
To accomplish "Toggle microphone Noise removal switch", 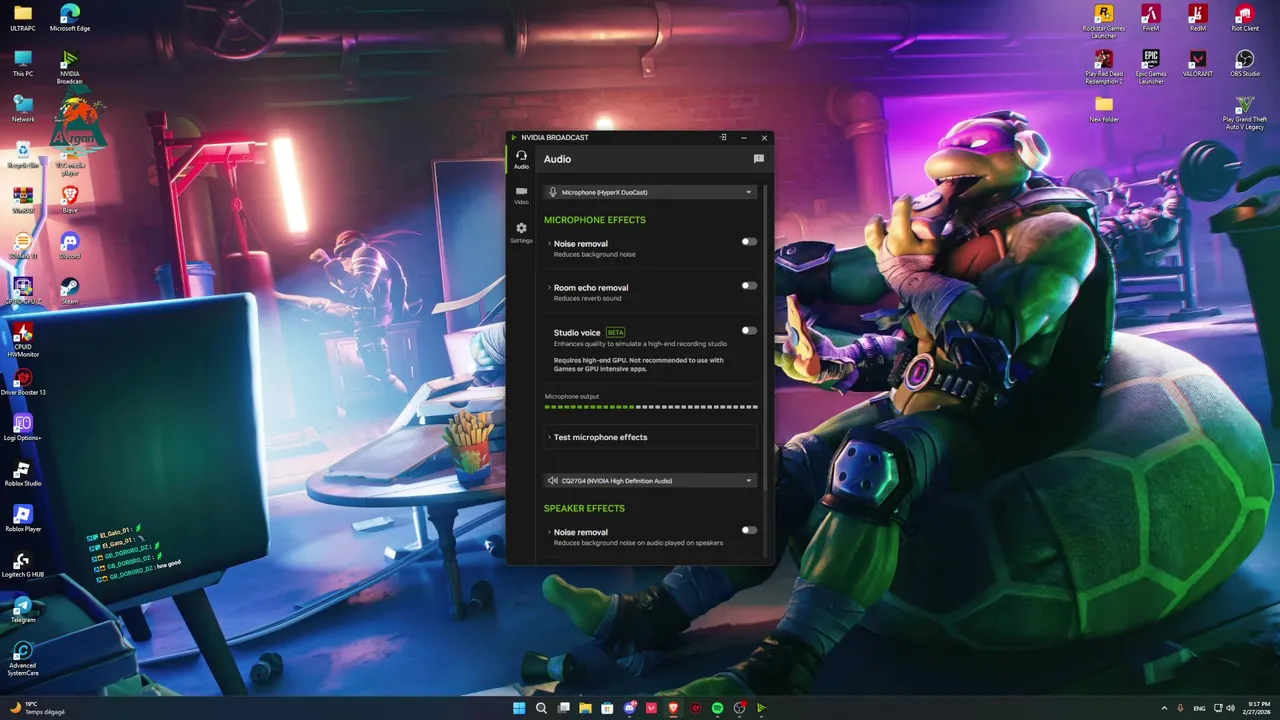I will 749,241.
